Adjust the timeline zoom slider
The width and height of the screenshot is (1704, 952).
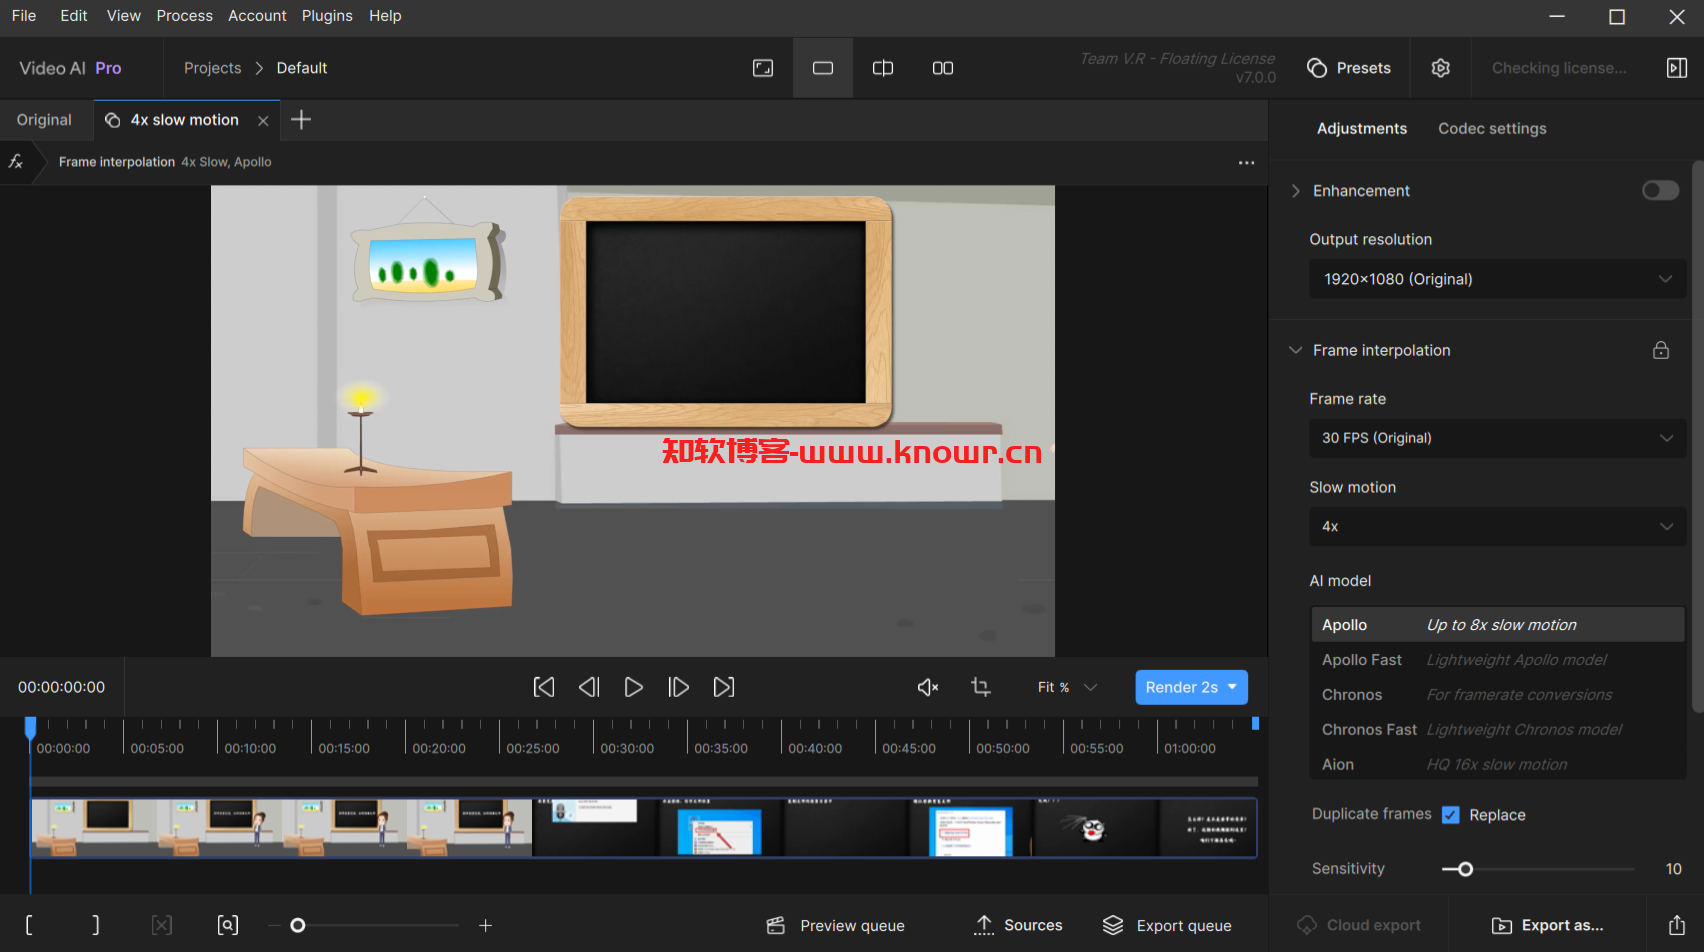point(297,926)
